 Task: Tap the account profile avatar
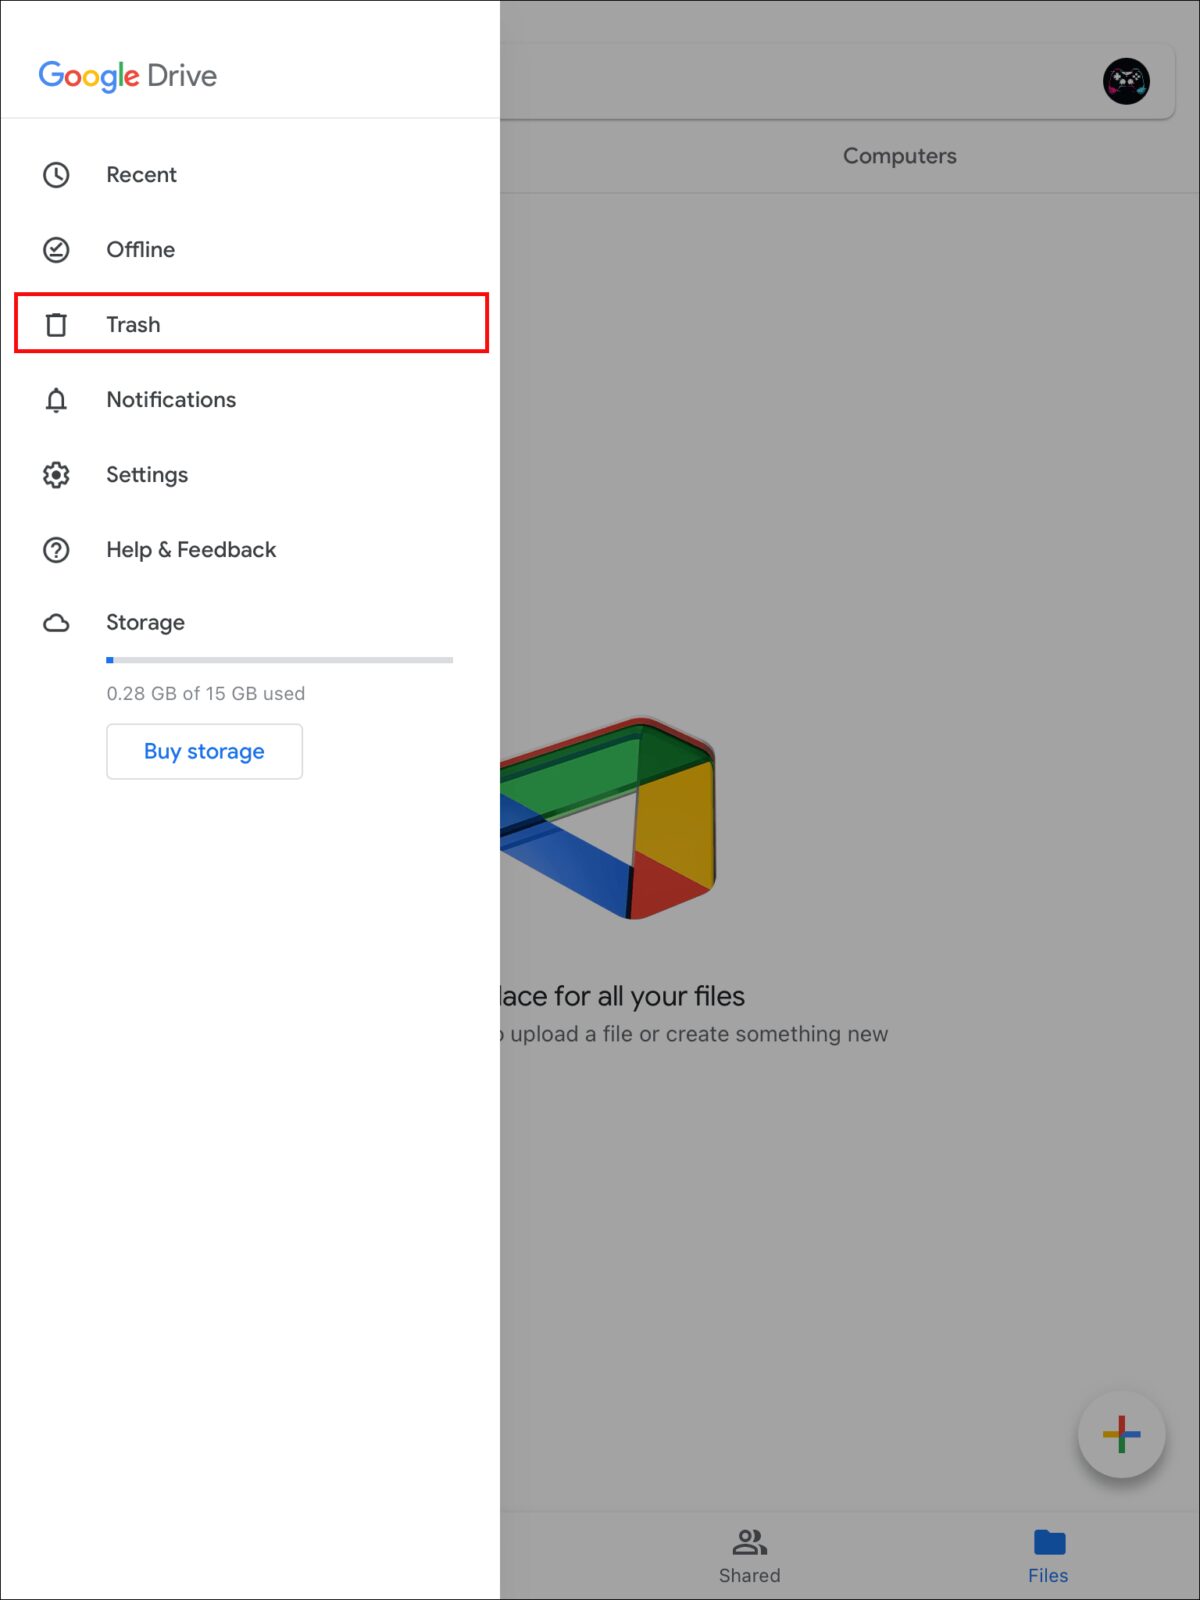tap(1126, 81)
